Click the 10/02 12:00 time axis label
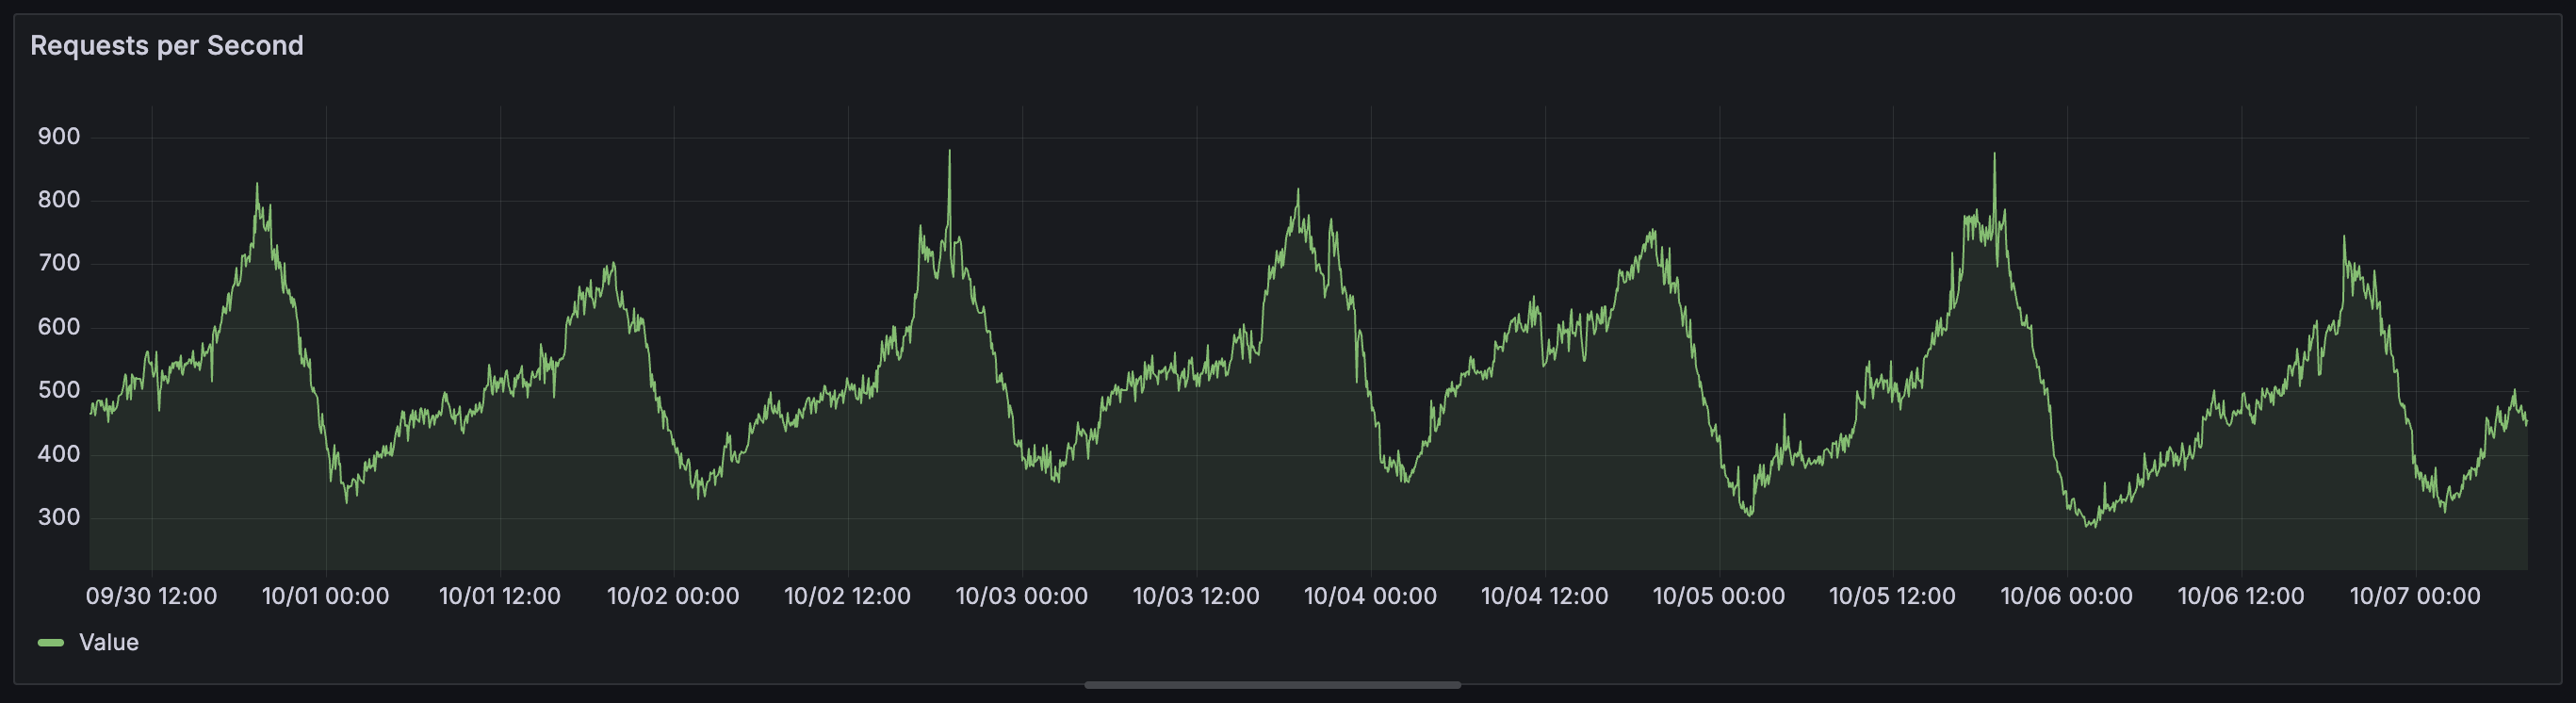This screenshot has width=2576, height=703. pos(847,597)
